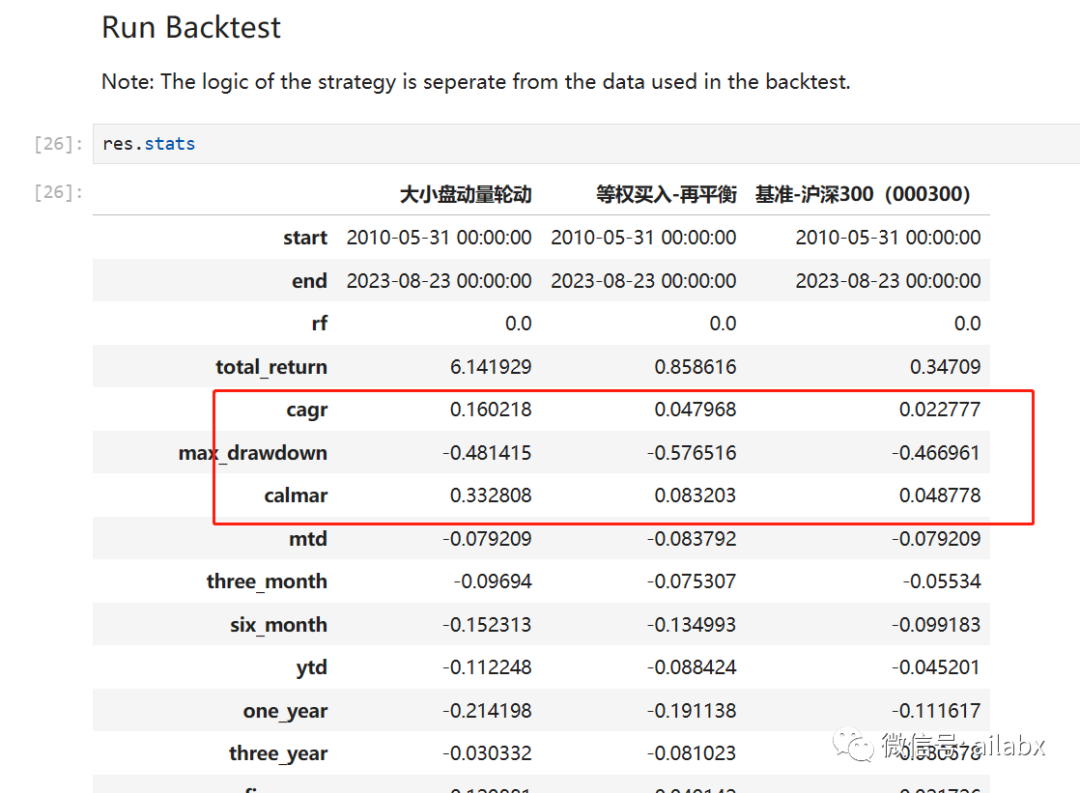Click the 'total_return' row label
1080x793 pixels.
pyautogui.click(x=271, y=367)
